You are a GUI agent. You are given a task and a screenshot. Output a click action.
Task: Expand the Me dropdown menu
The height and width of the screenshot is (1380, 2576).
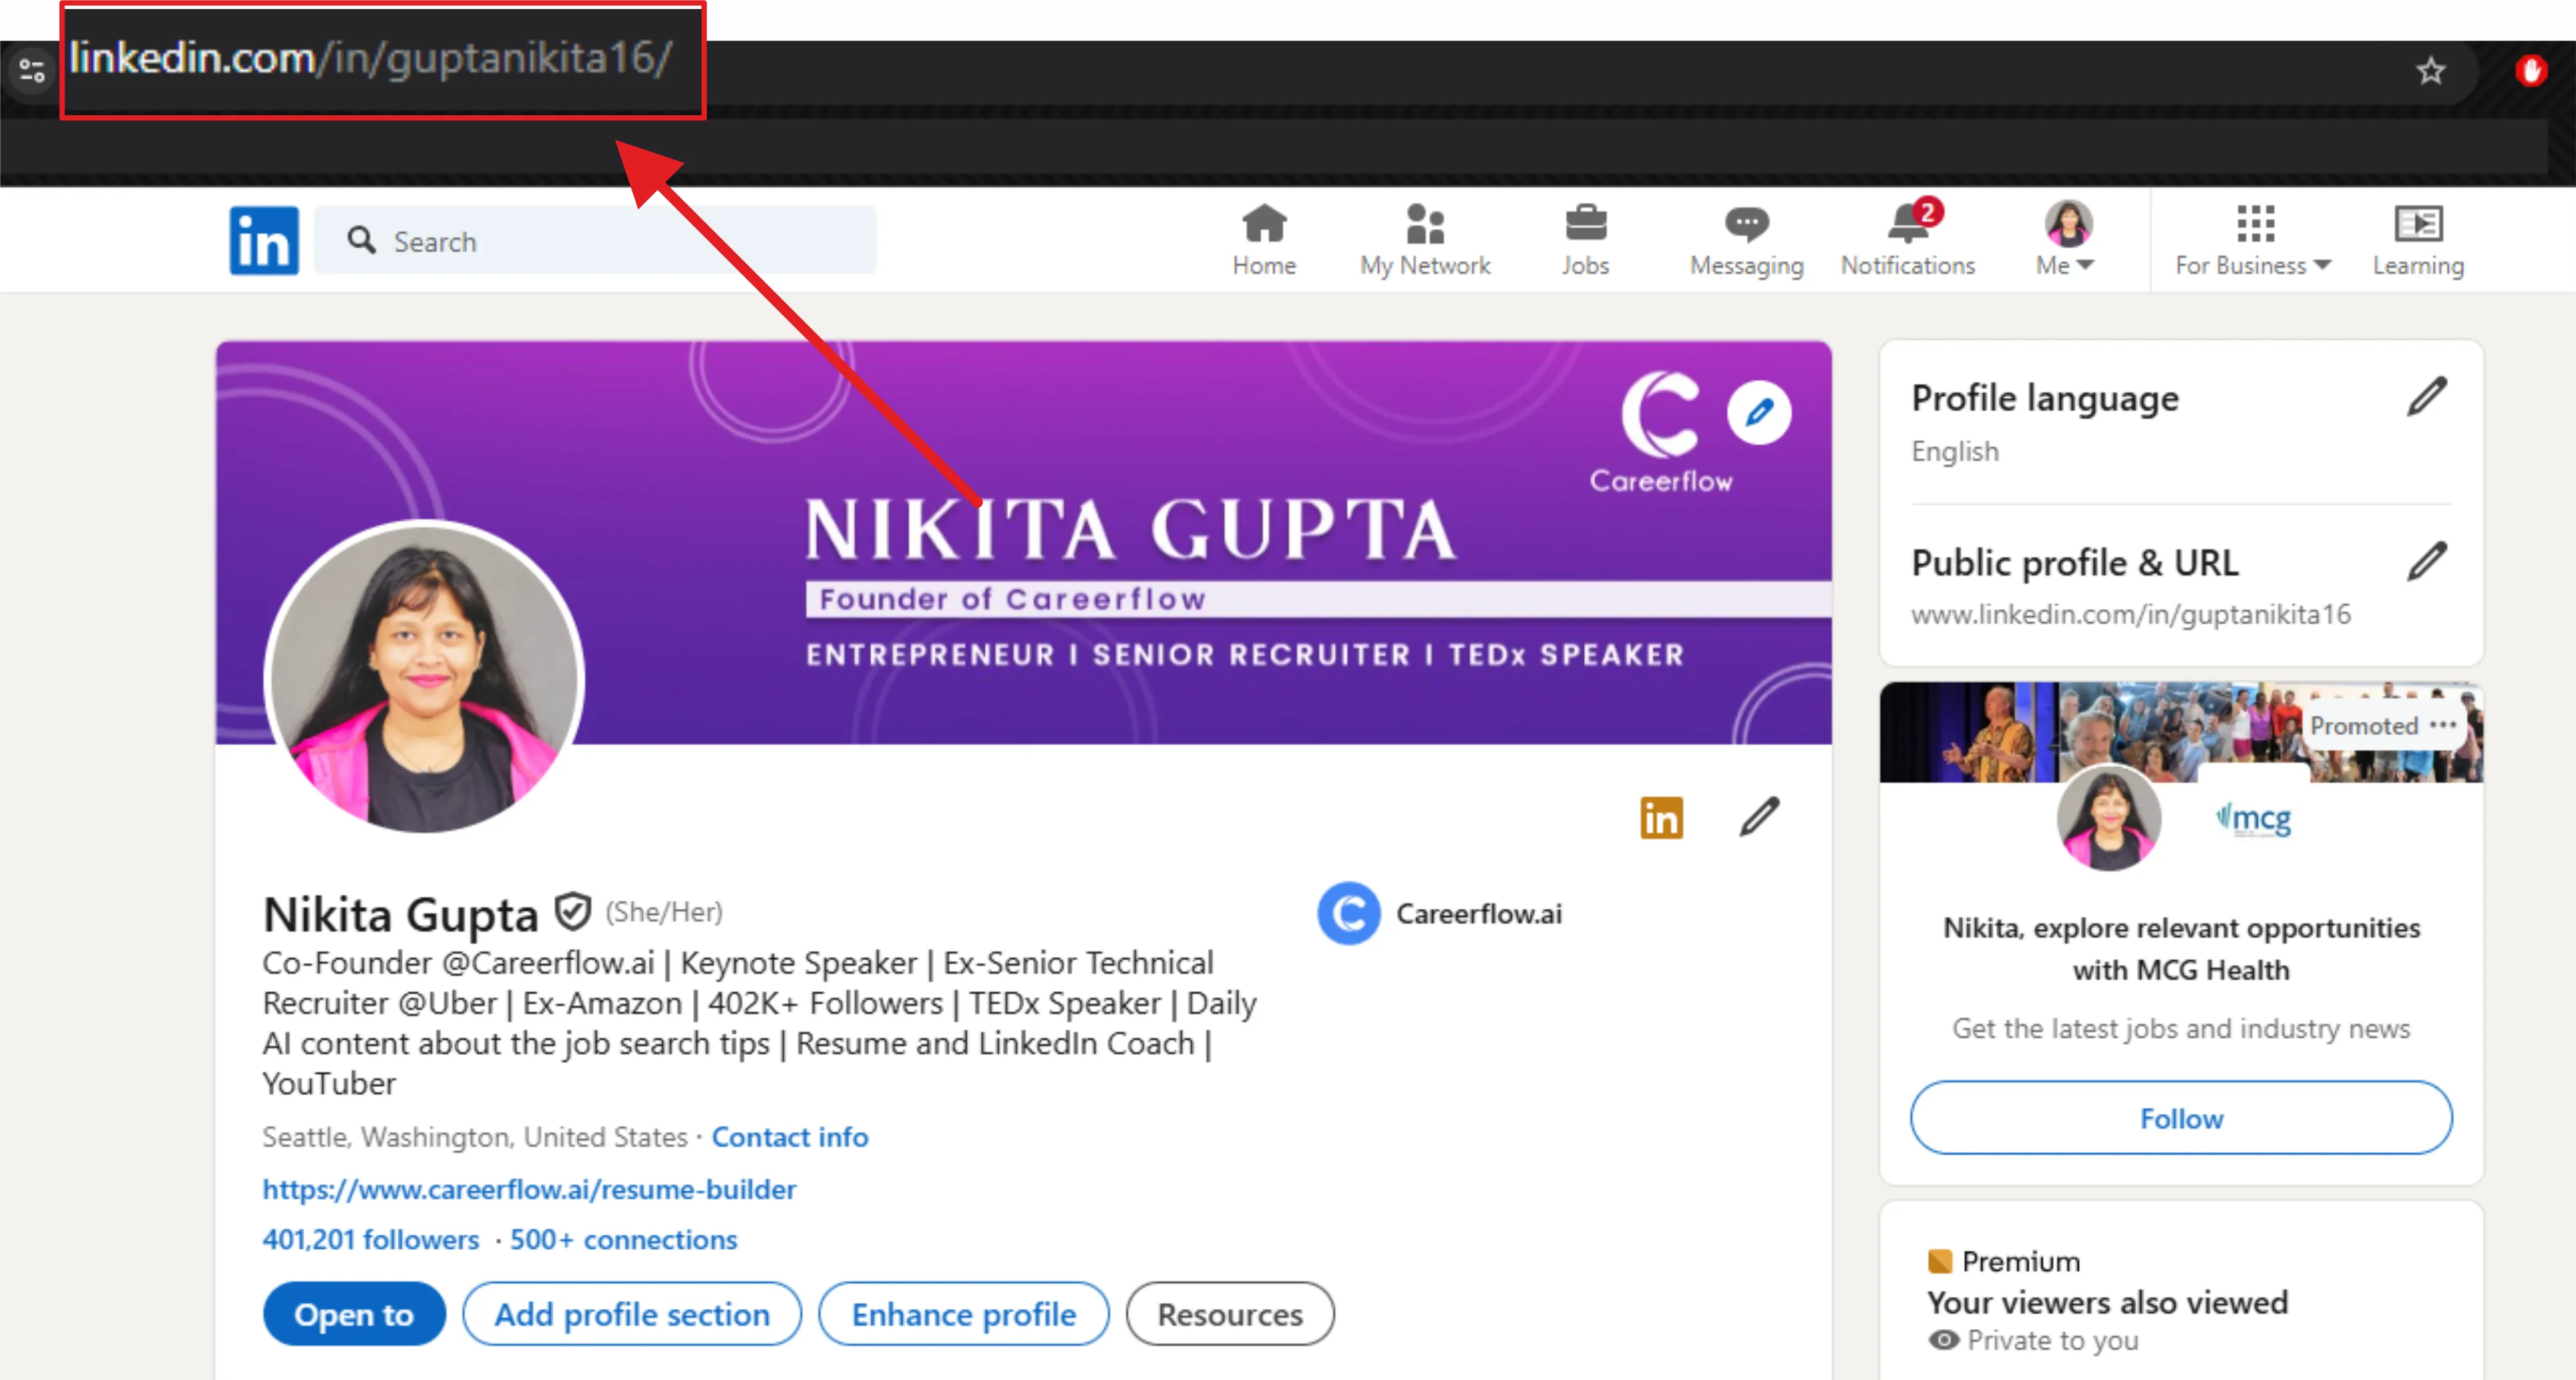point(2066,240)
